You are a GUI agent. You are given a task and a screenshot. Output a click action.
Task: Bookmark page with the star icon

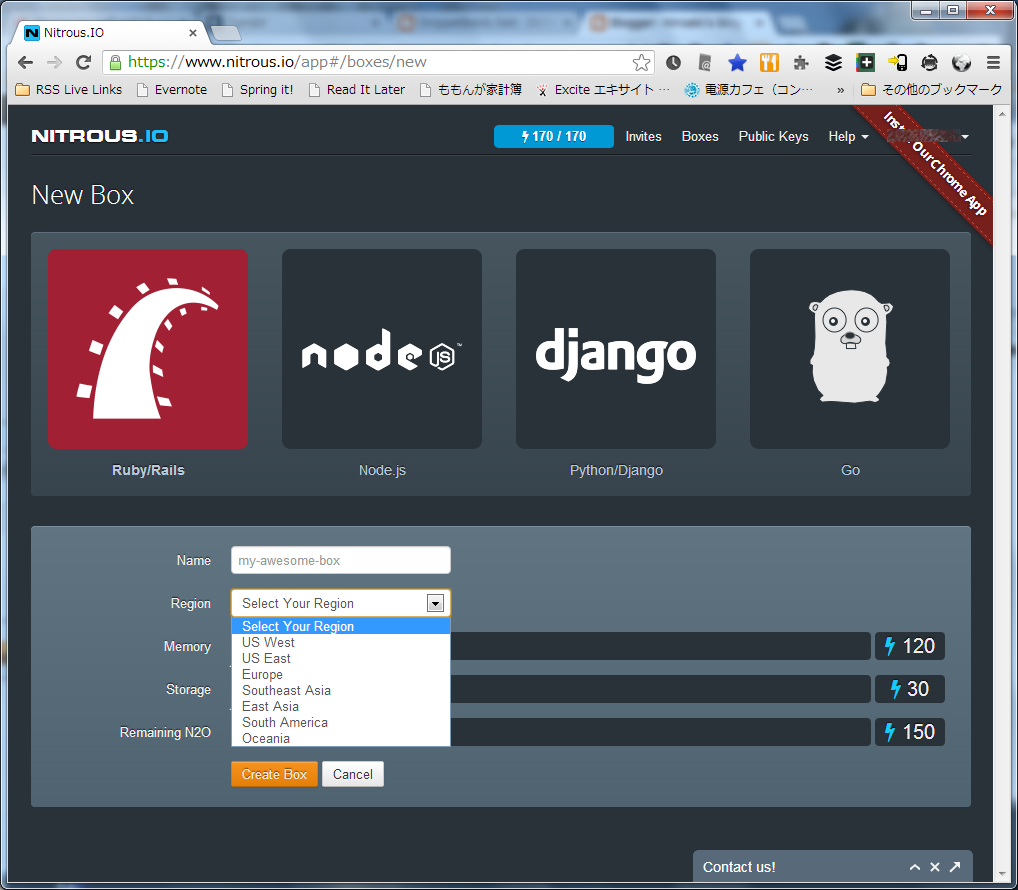[x=641, y=62]
